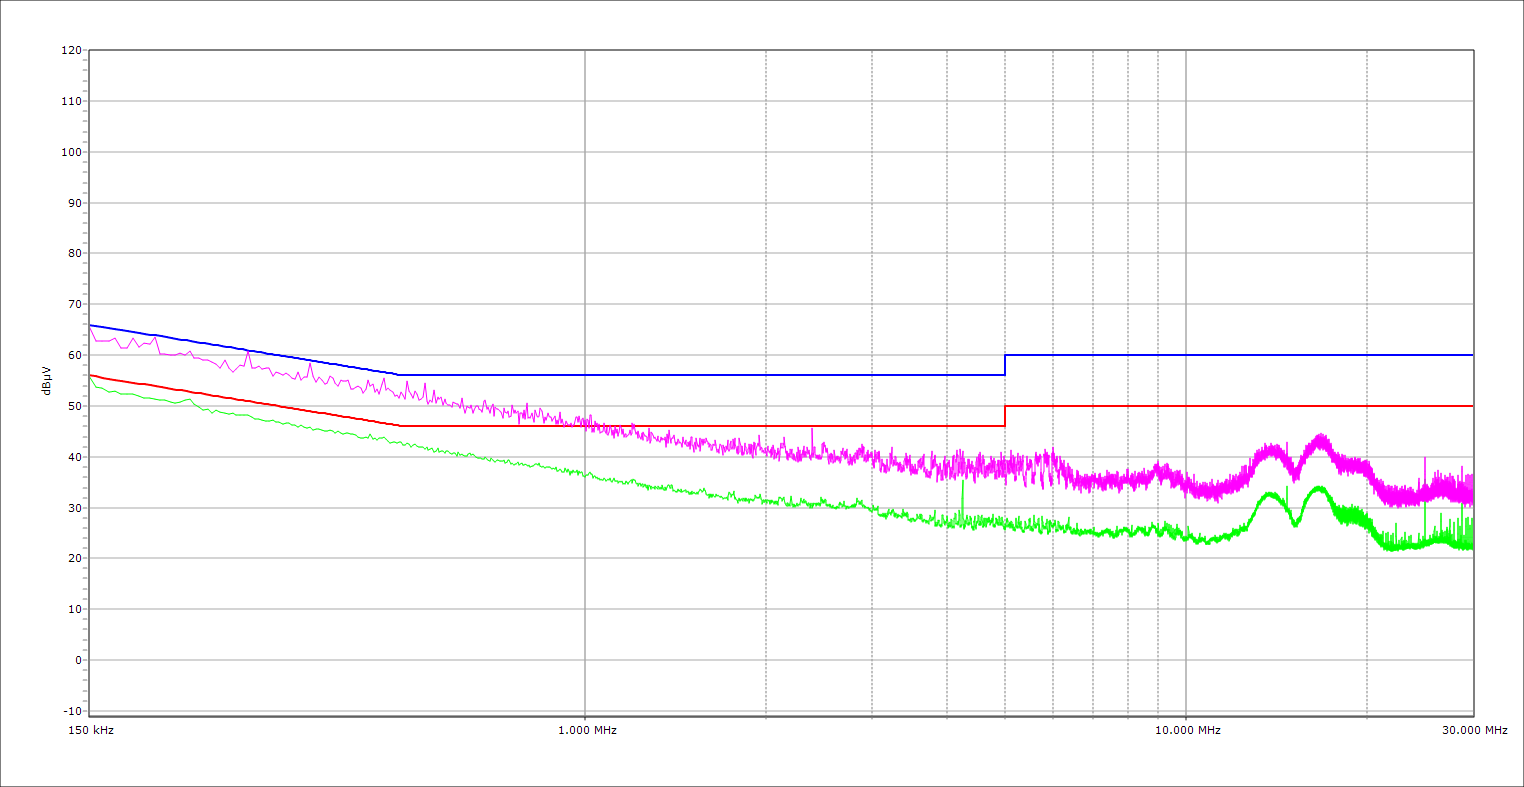Select the dBµV y-axis unit label
Screen dimensions: 1524x787
coord(46,380)
